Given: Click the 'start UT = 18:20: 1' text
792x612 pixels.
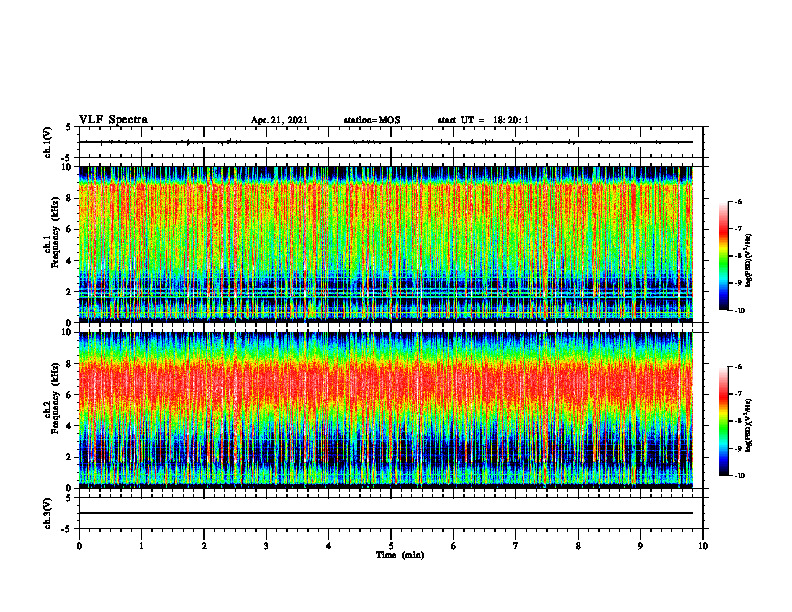Looking at the screenshot, I should click(483, 120).
